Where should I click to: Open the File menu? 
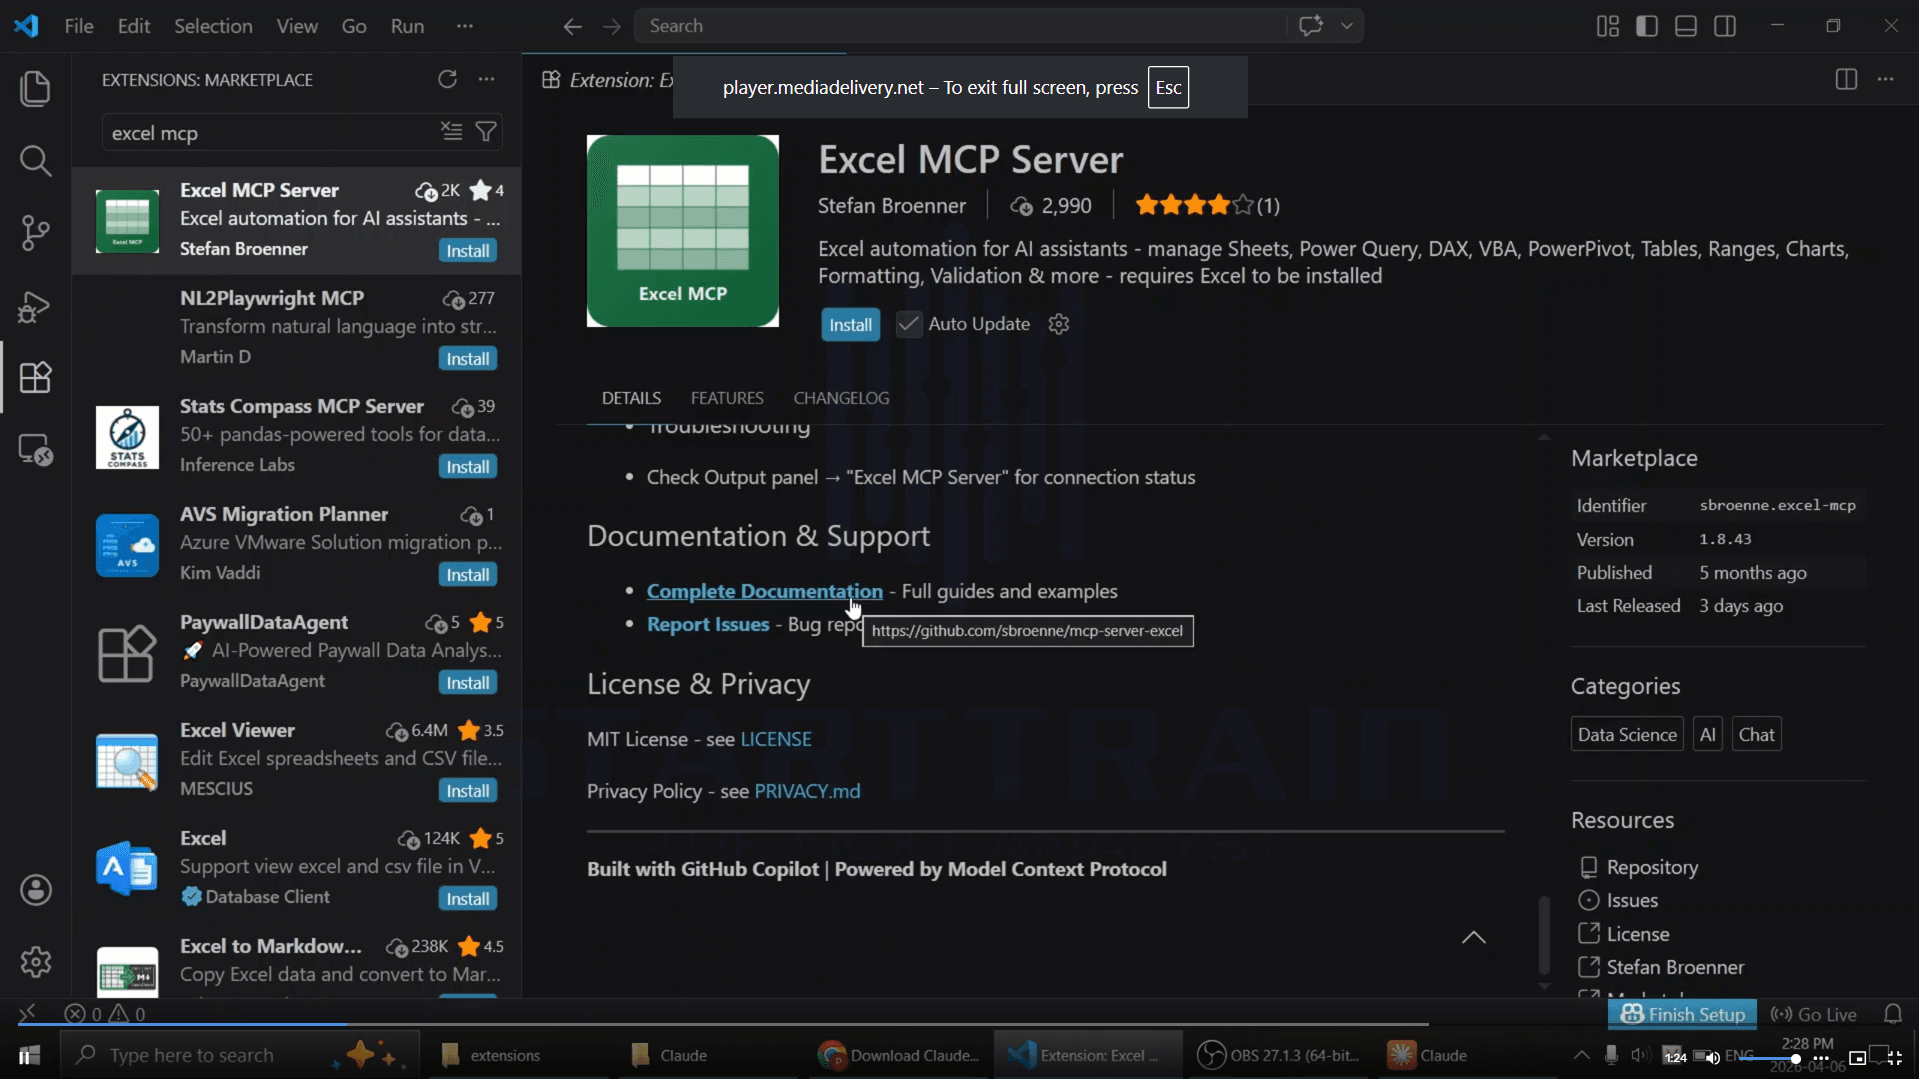79,26
